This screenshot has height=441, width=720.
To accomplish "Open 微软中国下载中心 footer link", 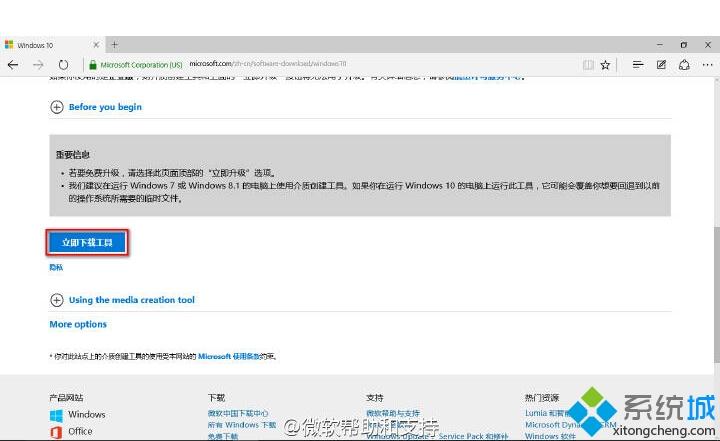I will click(238, 413).
